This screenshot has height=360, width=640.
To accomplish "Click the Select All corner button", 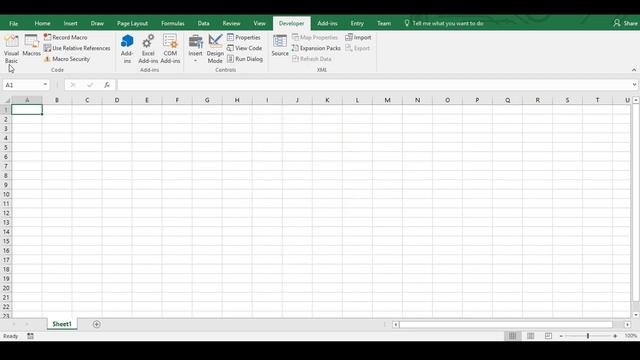I will pos(7,100).
